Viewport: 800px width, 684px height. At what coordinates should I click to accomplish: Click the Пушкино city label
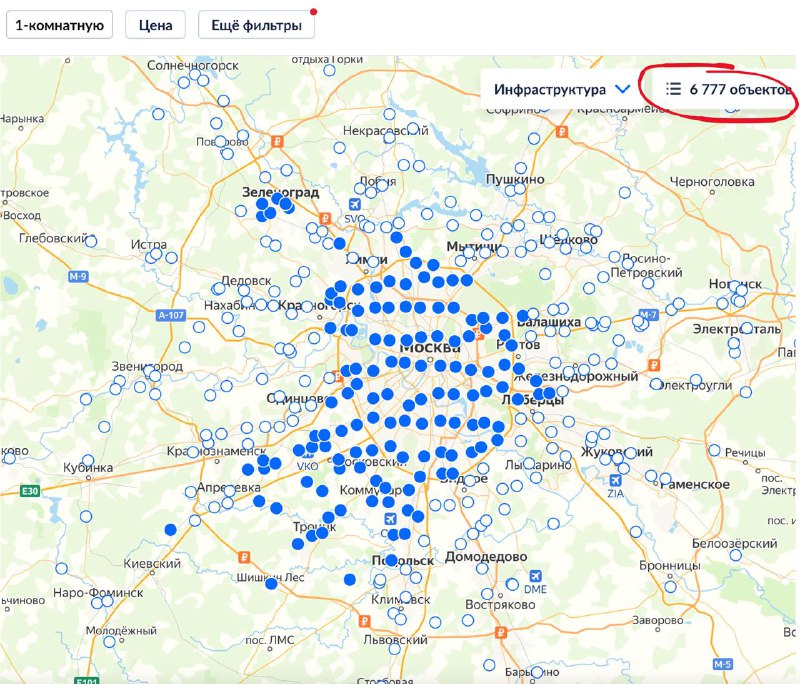pos(515,179)
